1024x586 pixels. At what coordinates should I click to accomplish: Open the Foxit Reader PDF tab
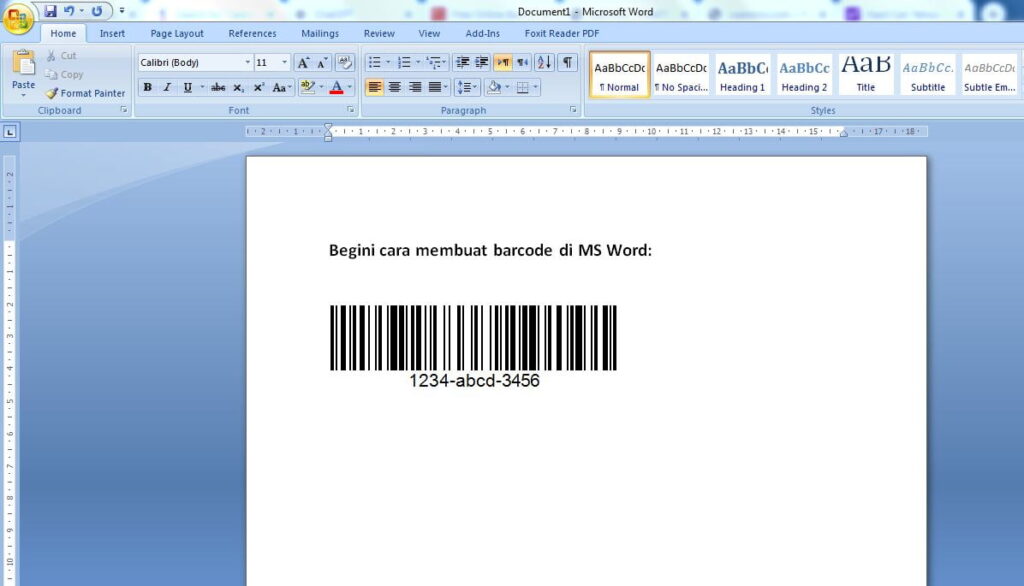[562, 33]
